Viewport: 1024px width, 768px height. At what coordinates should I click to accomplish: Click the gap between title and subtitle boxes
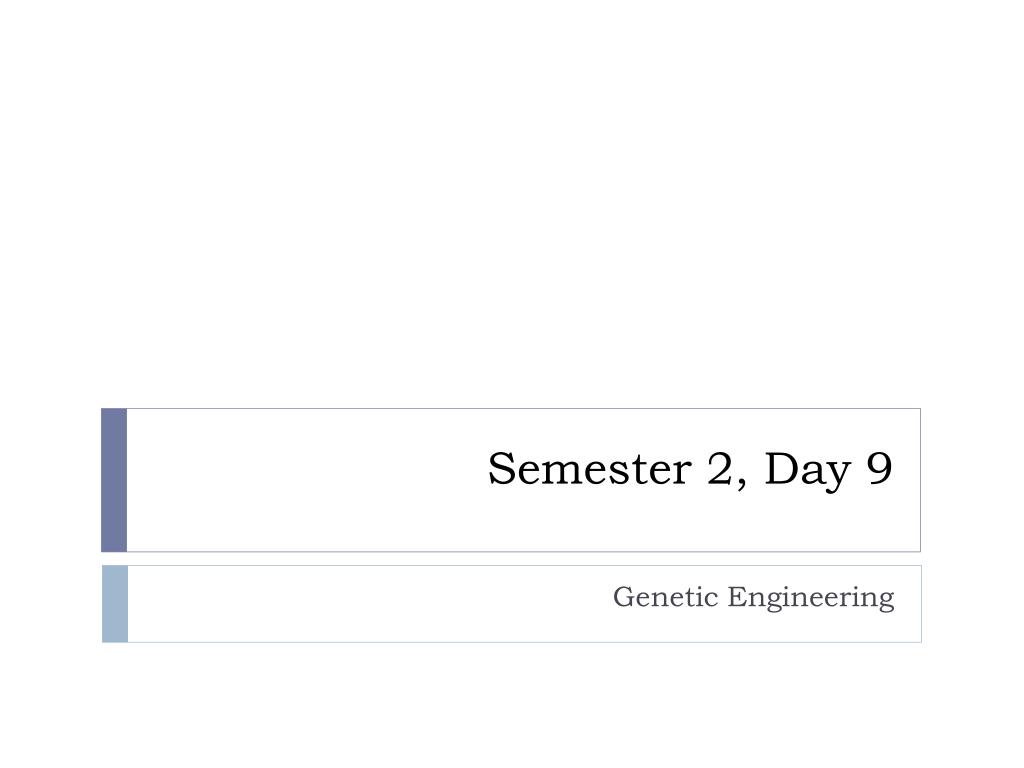(x=511, y=559)
